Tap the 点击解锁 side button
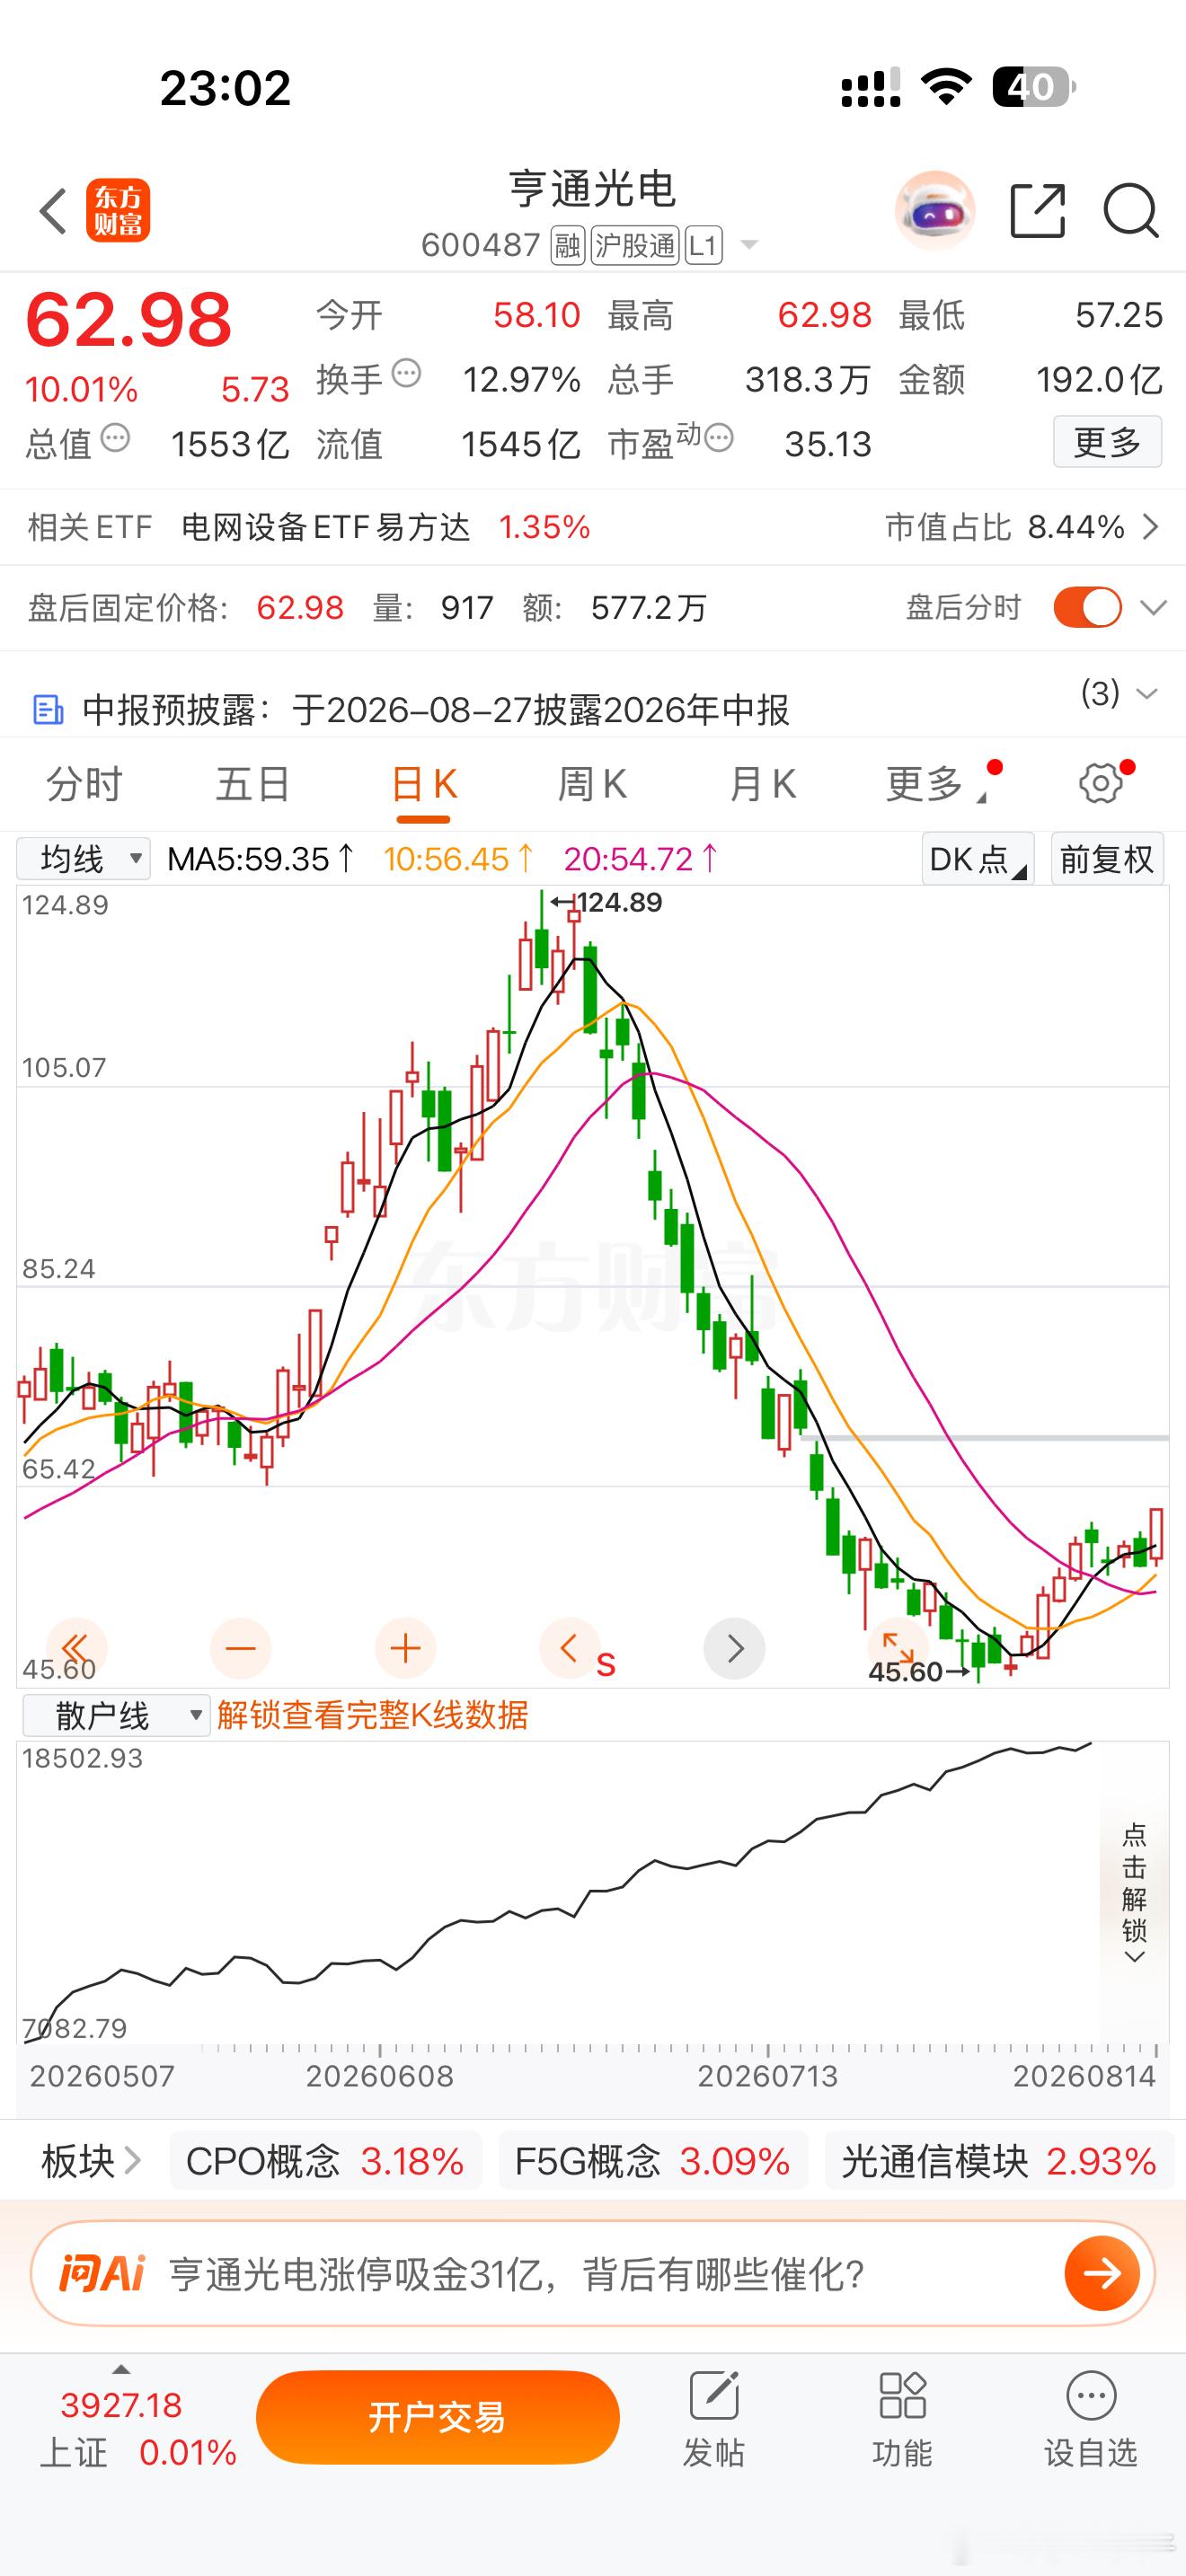 point(1134,1894)
